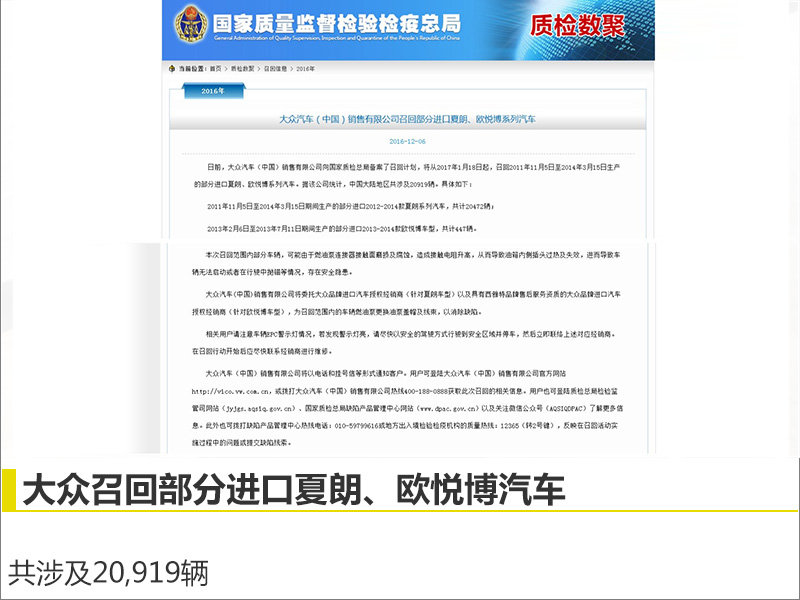Viewport: 800px width, 600px height.
Task: Click the red 质检数聚 banner text
Action: 577,26
